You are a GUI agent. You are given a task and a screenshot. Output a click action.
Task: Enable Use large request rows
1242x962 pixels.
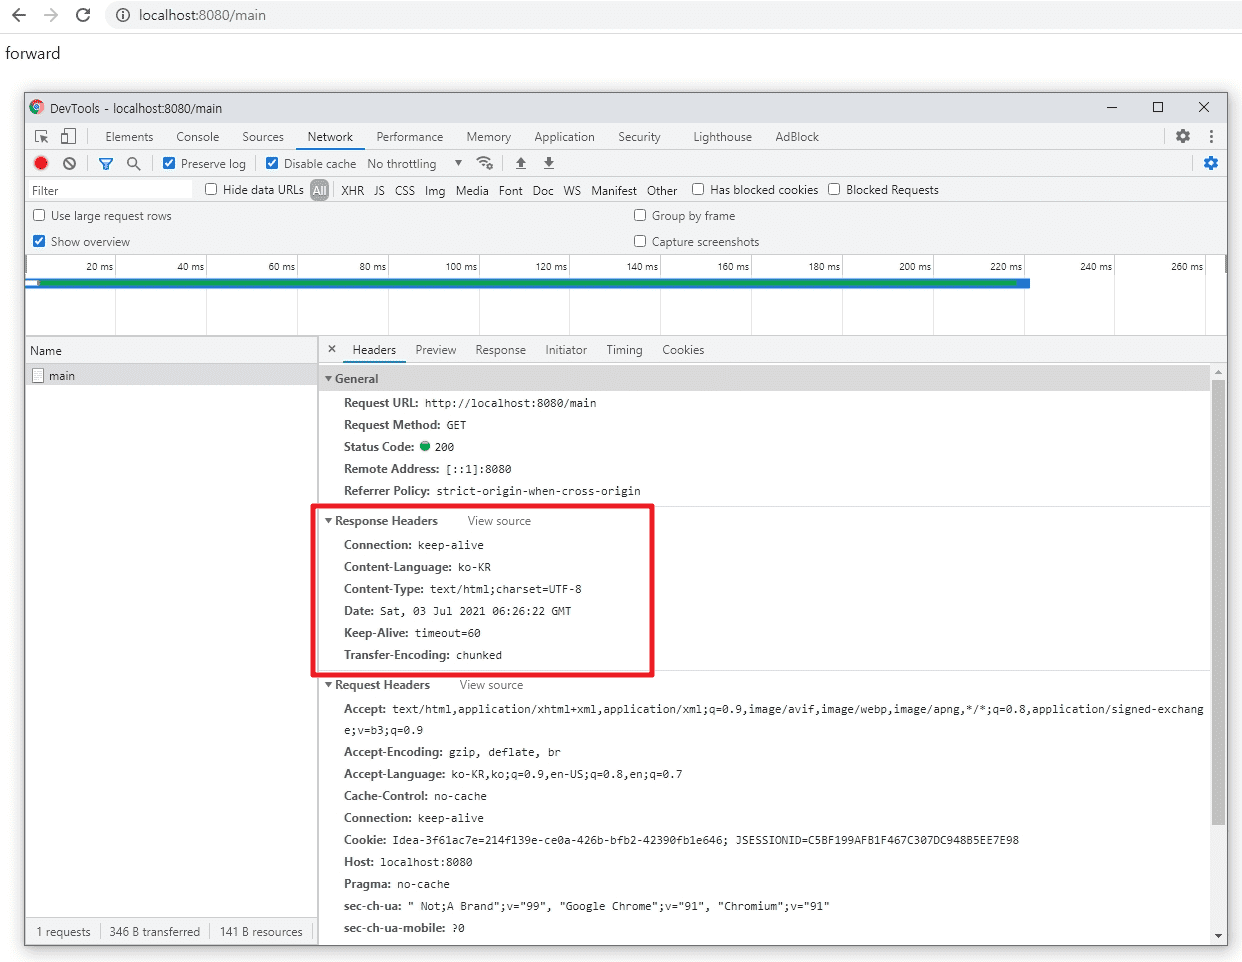[39, 215]
